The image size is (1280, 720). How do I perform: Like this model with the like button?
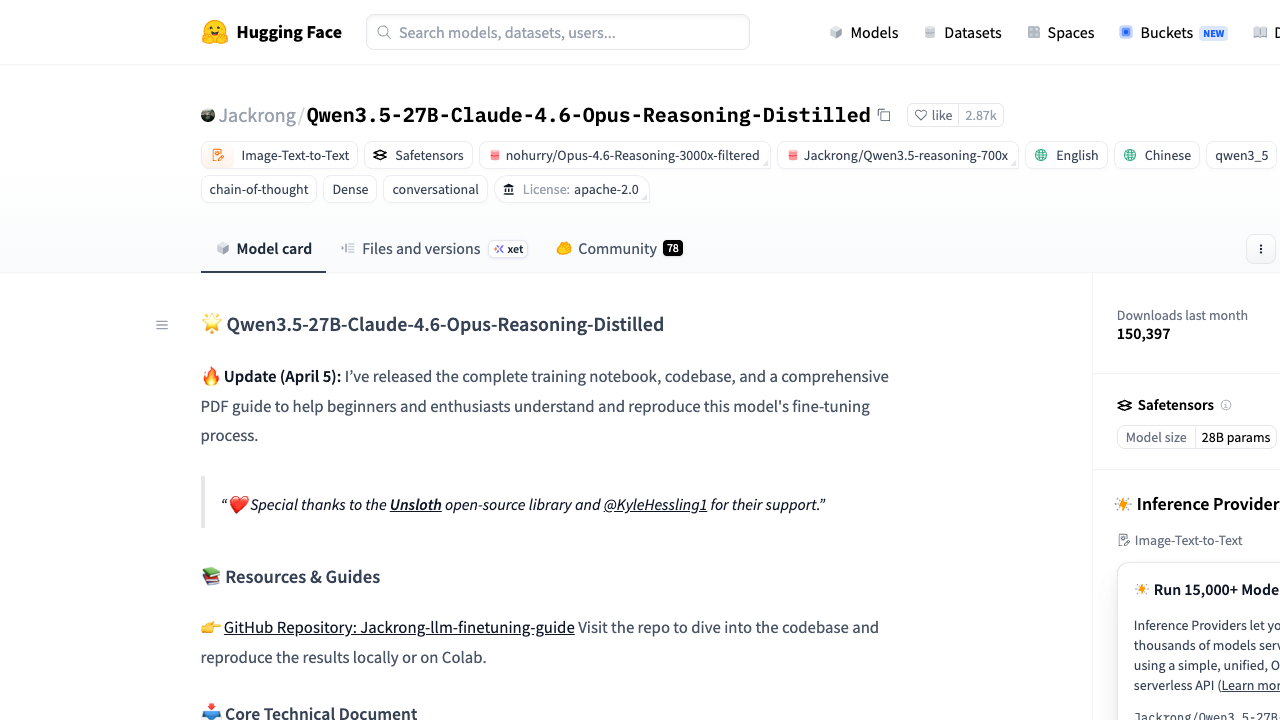[x=933, y=115]
